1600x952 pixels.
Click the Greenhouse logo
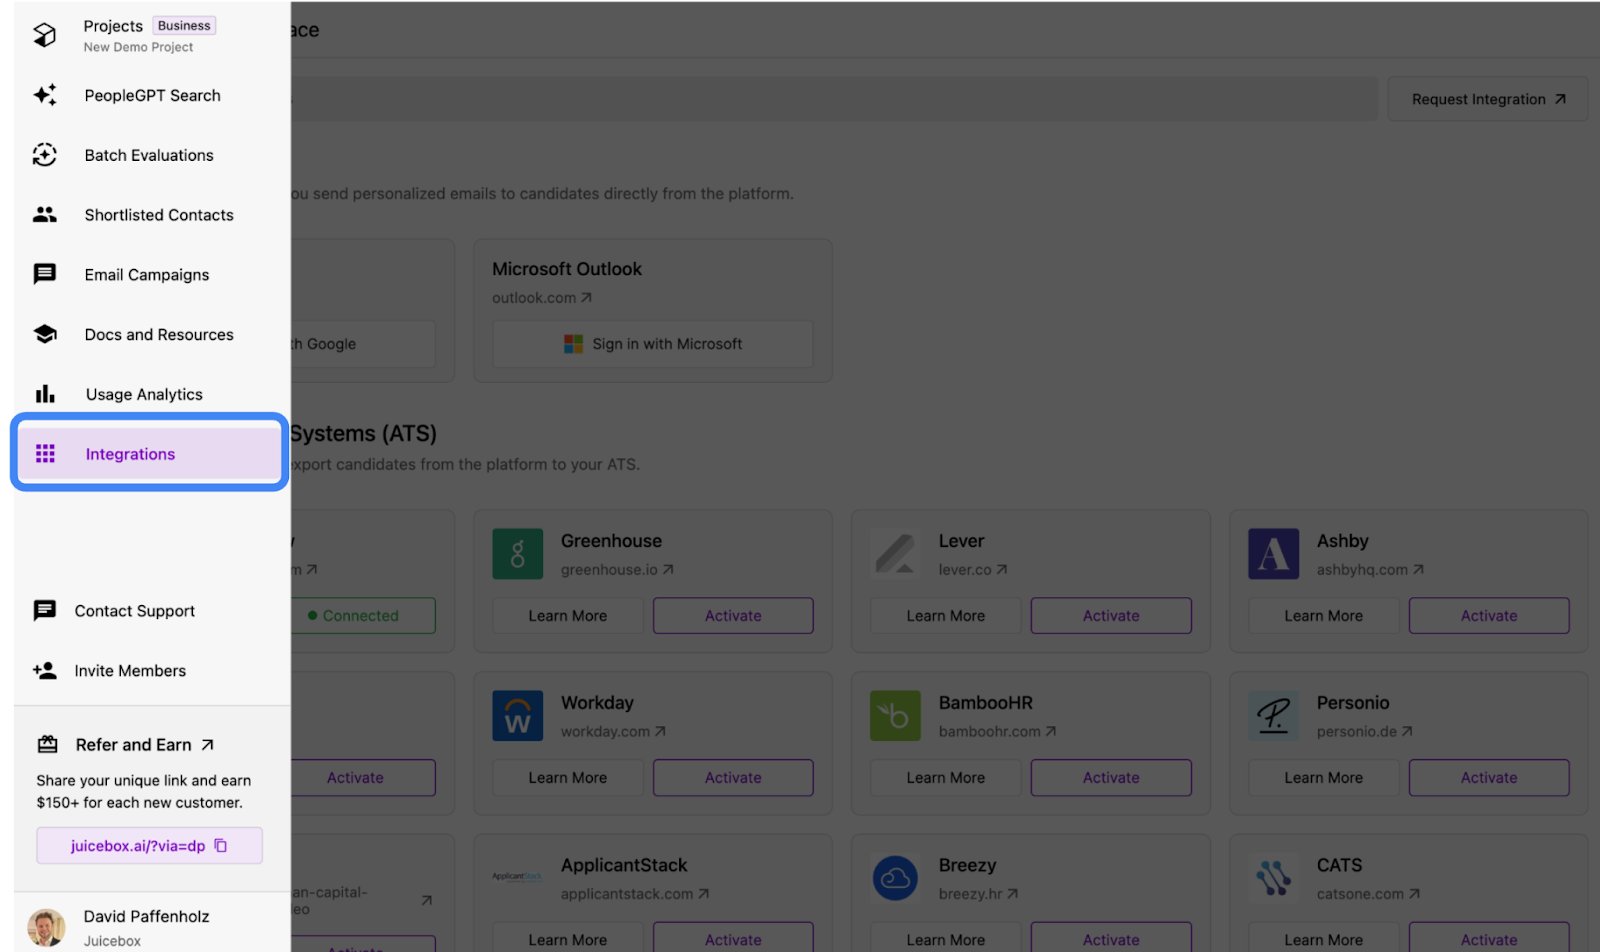coord(518,554)
